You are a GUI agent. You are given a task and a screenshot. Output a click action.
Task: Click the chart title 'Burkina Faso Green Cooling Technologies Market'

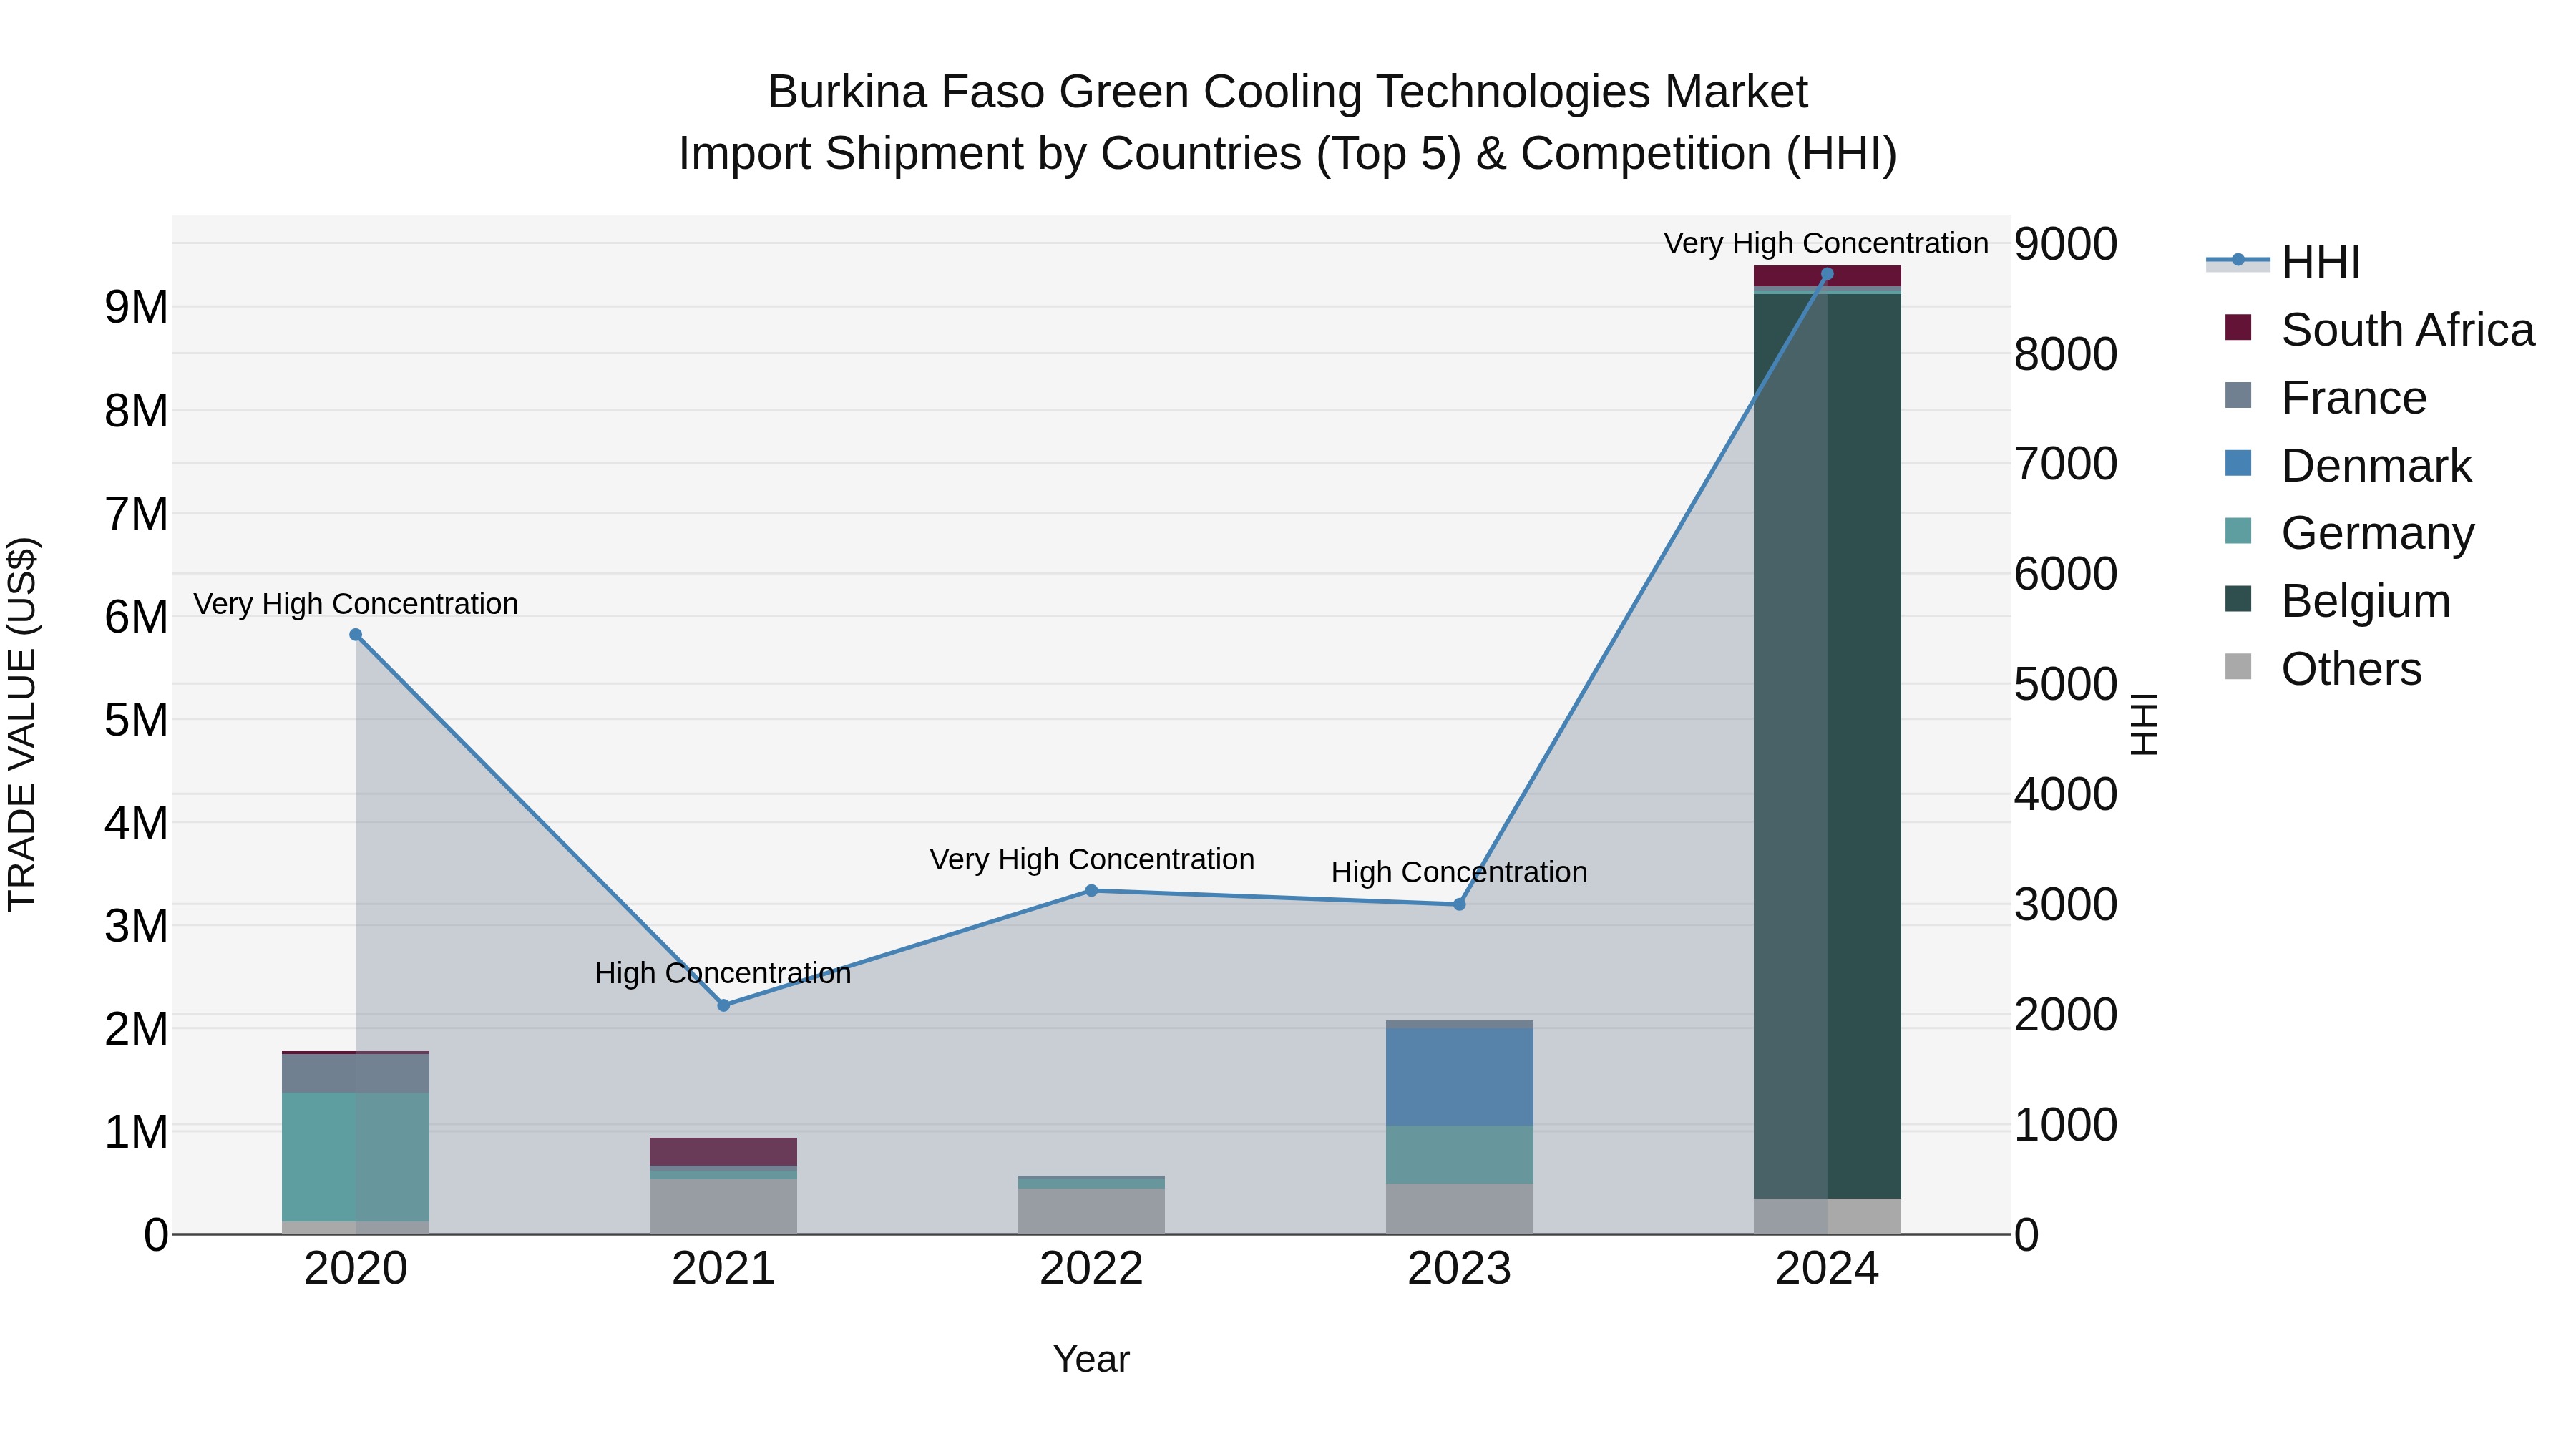[1288, 92]
